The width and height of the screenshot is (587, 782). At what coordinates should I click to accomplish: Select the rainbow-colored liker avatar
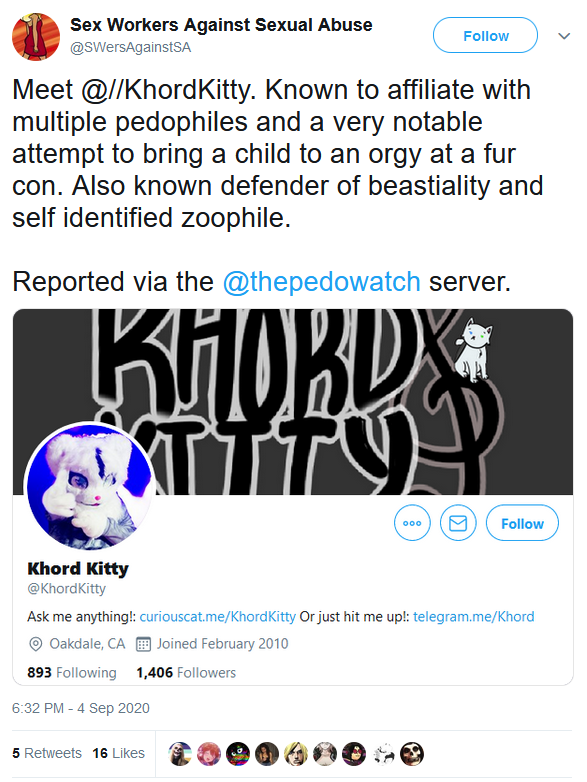(238, 754)
